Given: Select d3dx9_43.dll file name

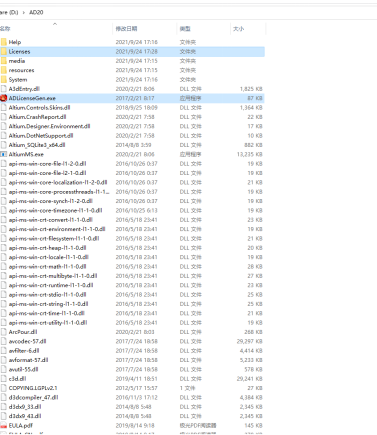Looking at the screenshot, I should pyautogui.click(x=25, y=416).
